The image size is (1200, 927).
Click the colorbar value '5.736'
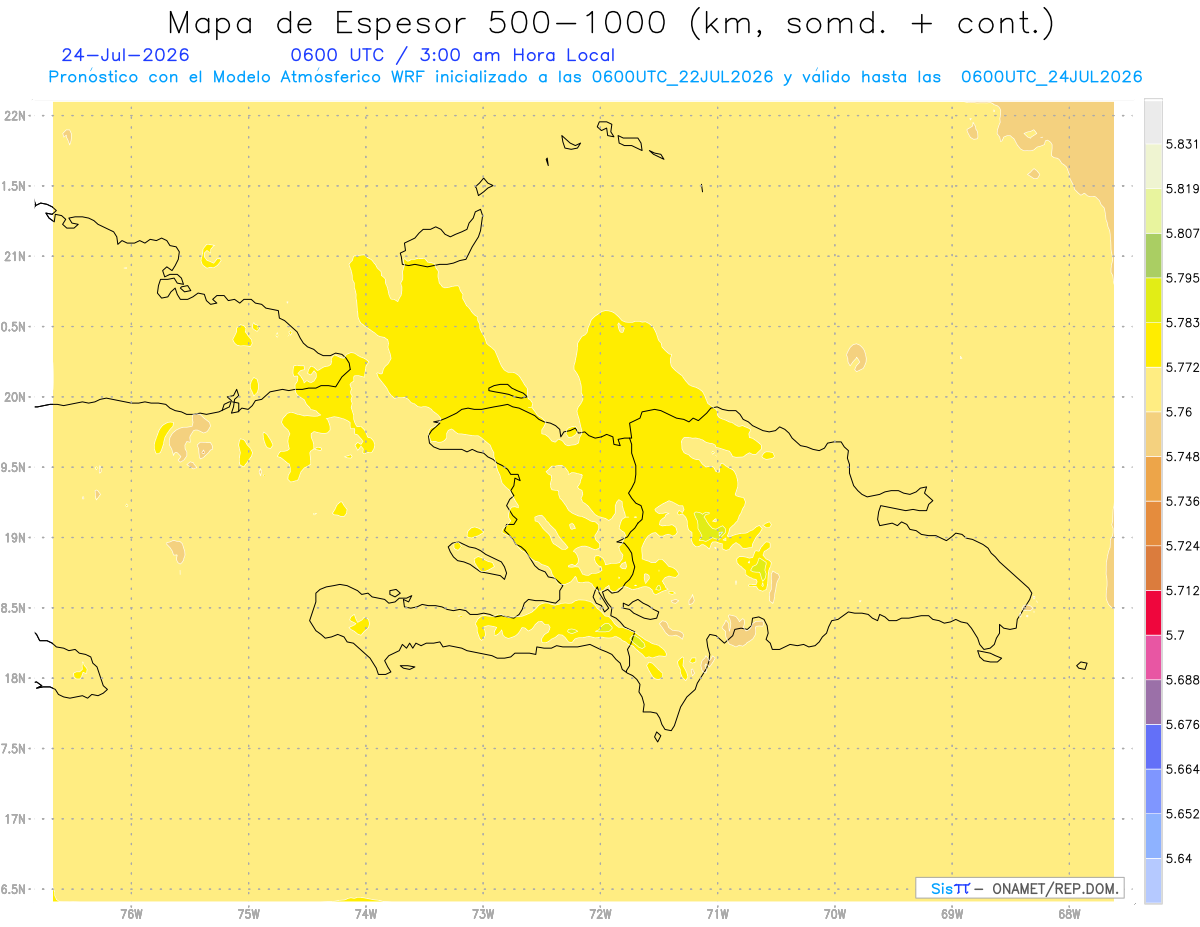(x=1183, y=501)
